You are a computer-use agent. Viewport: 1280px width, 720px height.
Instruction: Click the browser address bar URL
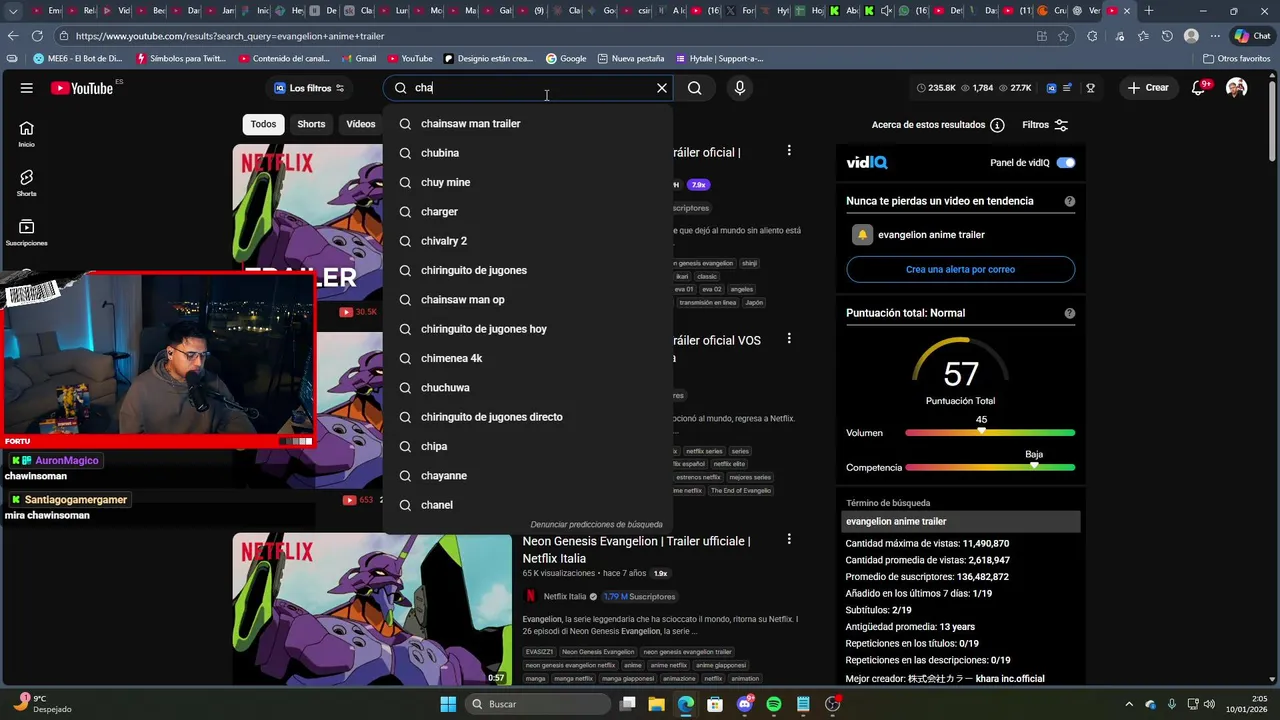(230, 36)
